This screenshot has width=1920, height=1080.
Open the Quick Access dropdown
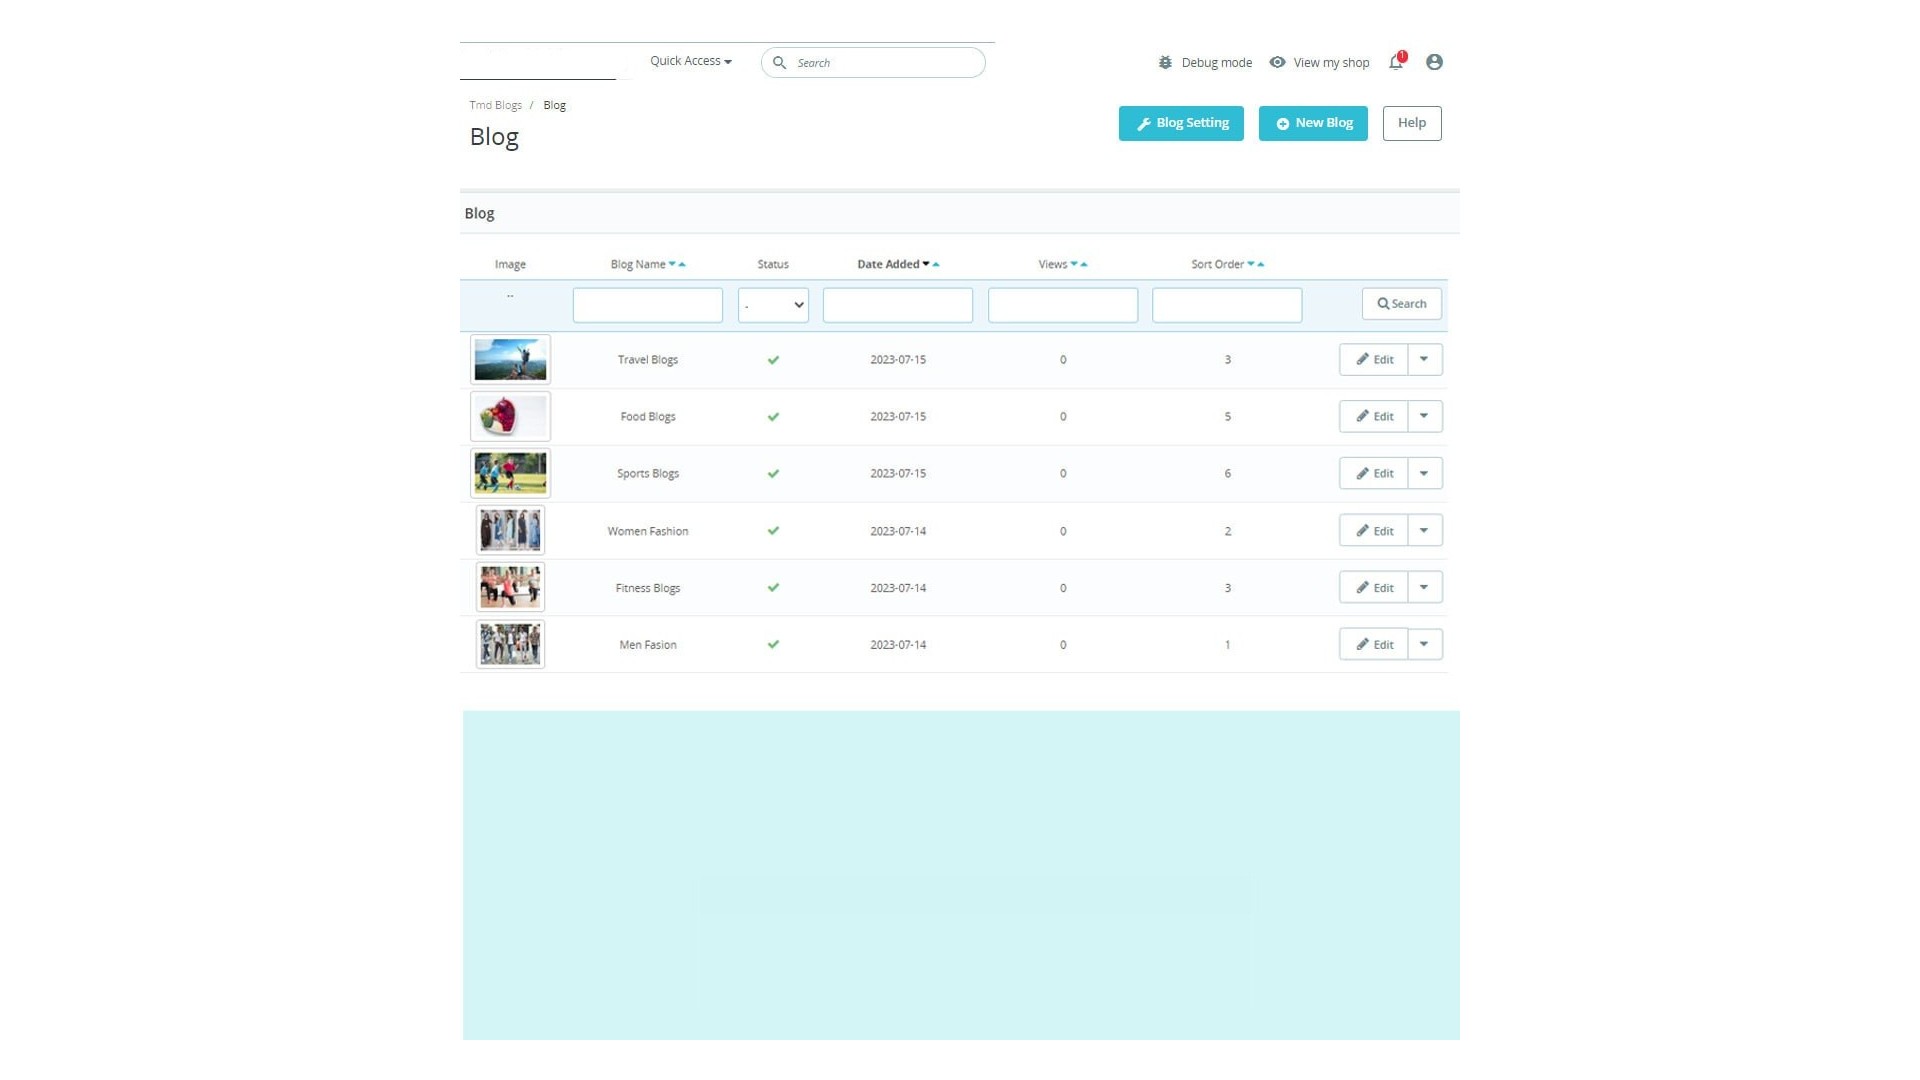coord(689,61)
